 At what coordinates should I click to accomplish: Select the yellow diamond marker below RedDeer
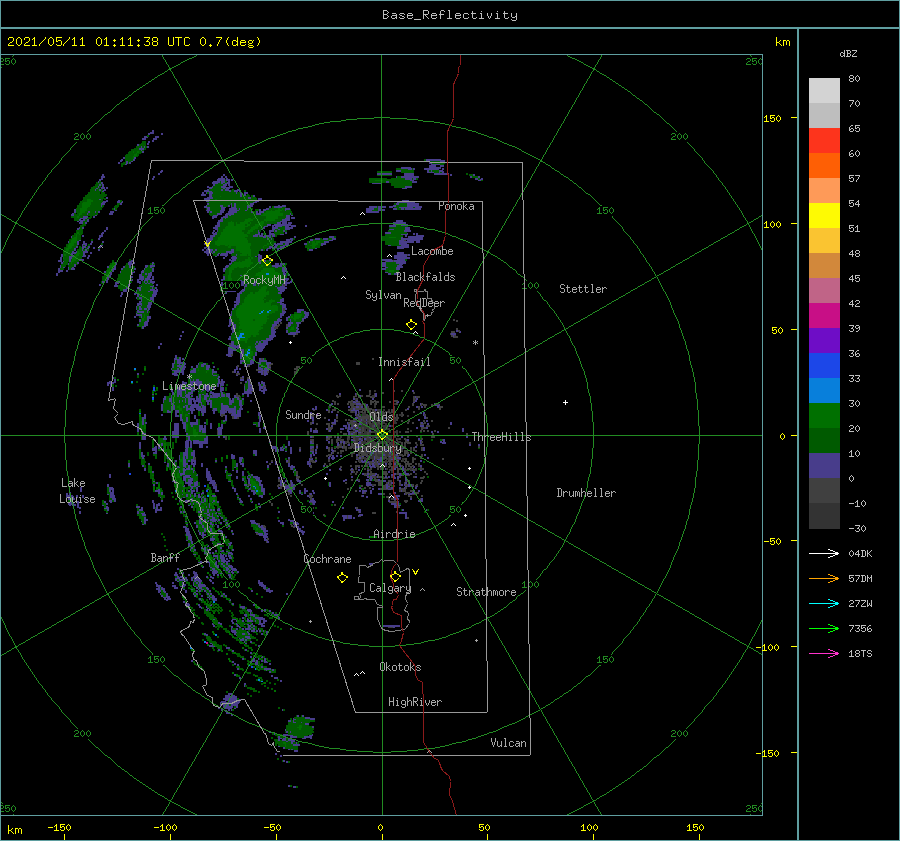point(411,325)
